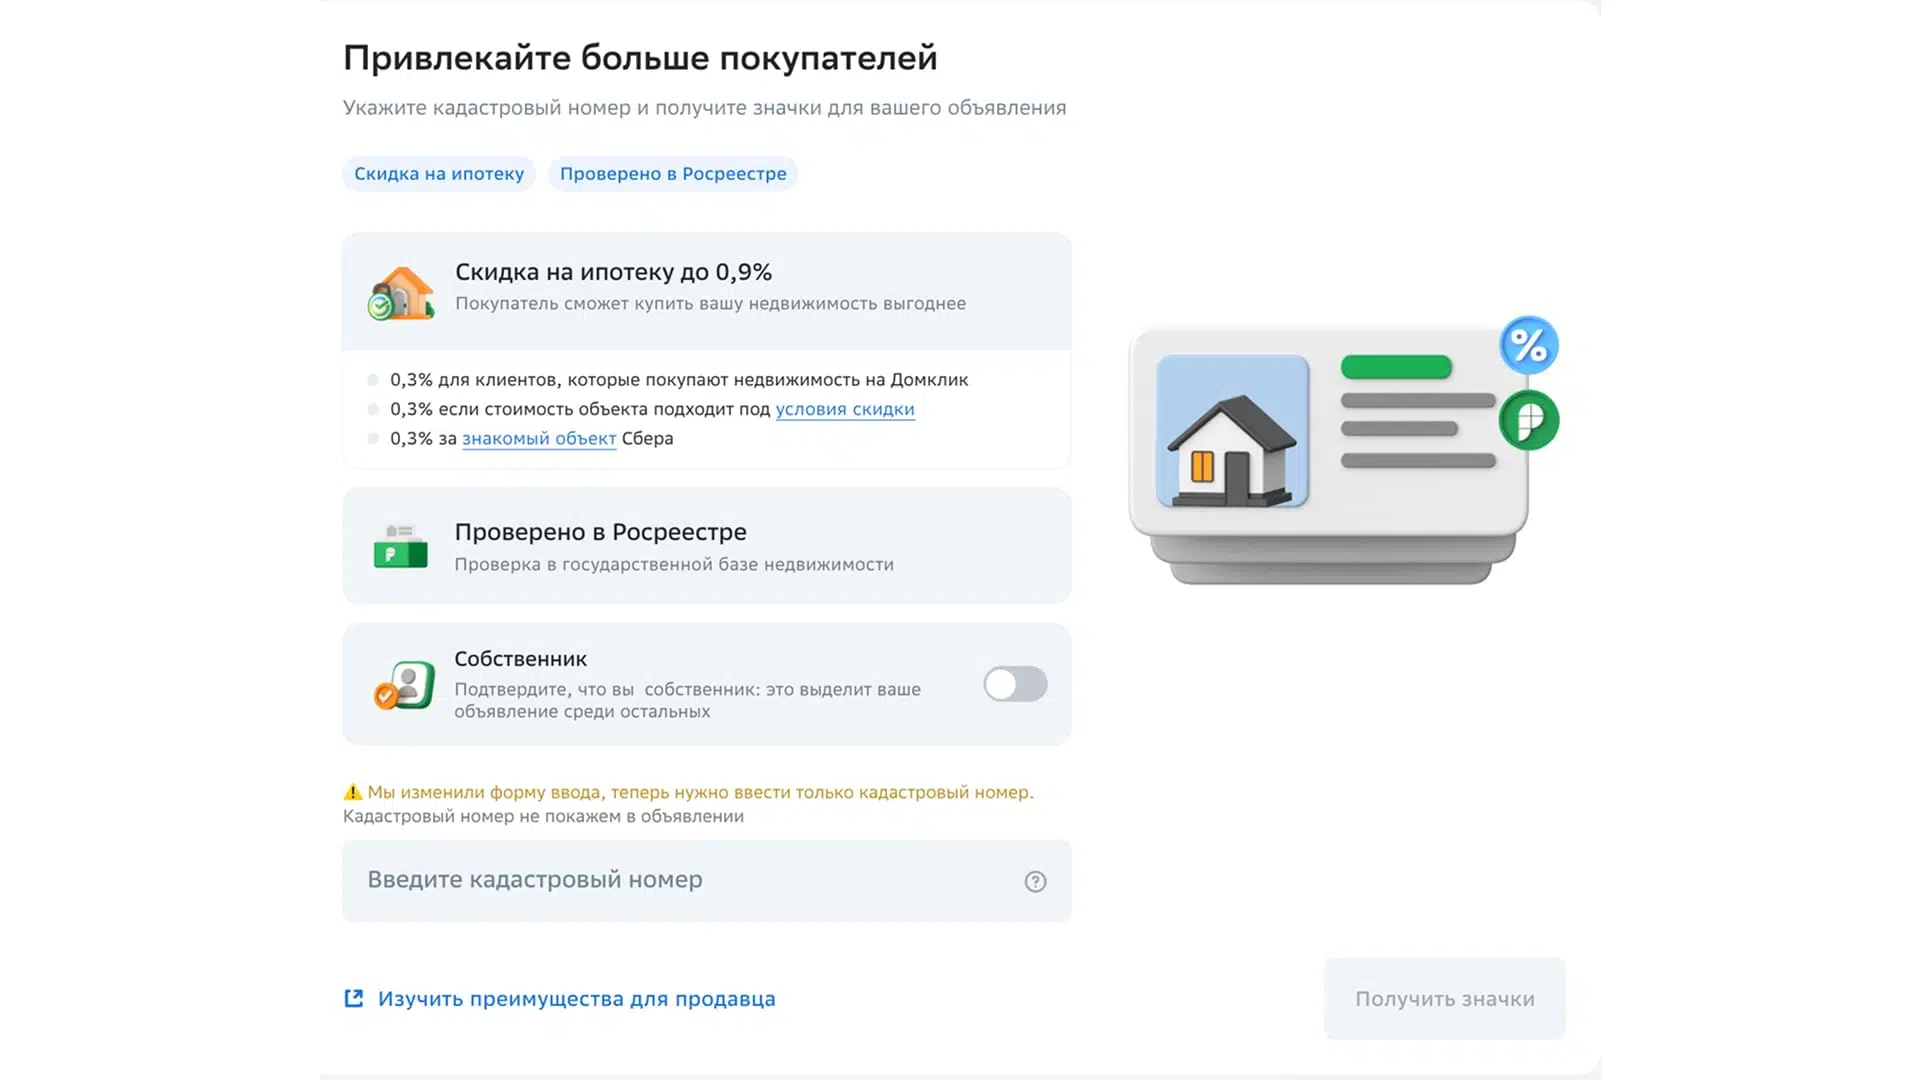Click the Росреестр green folder icon
The height and width of the screenshot is (1080, 1920).
400,547
